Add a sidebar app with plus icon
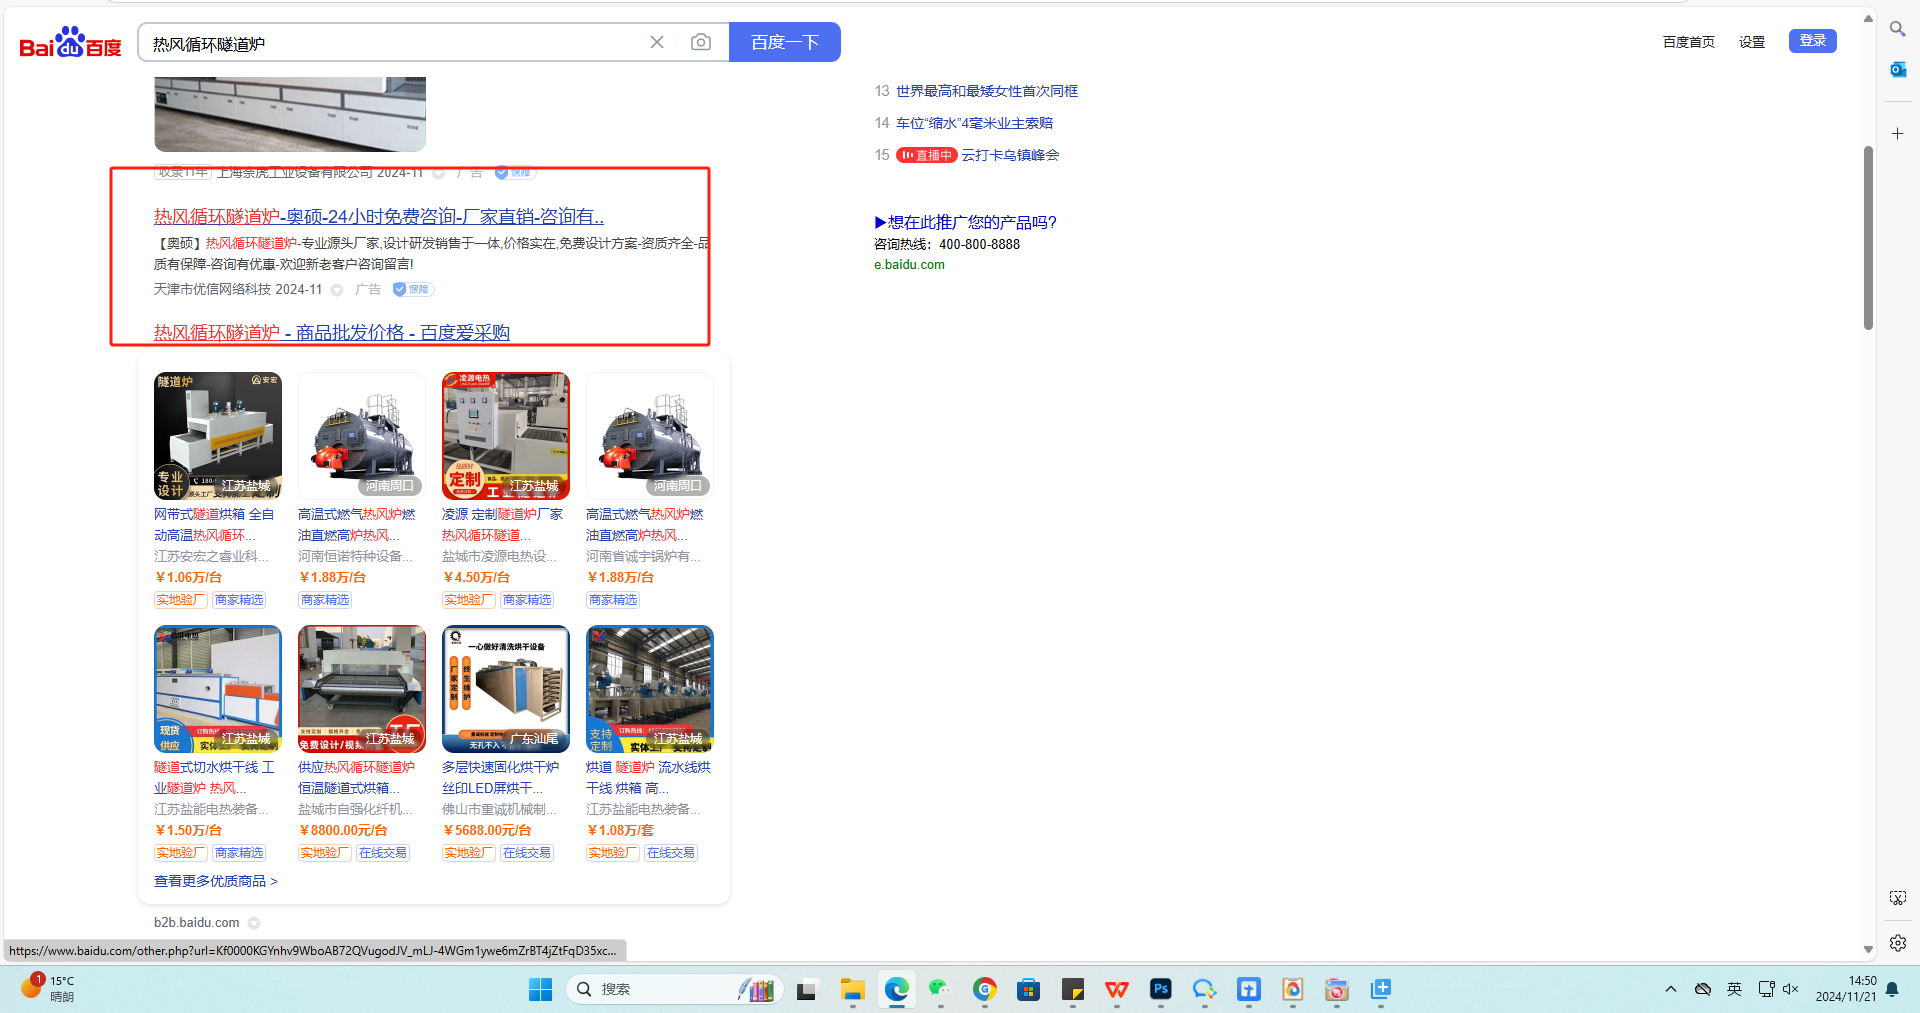1920x1013 pixels. point(1897,133)
